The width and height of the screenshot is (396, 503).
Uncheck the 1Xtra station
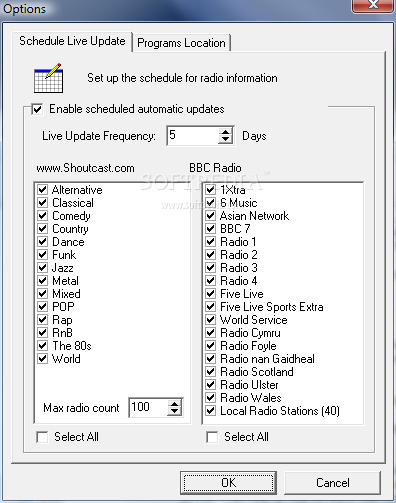210,190
